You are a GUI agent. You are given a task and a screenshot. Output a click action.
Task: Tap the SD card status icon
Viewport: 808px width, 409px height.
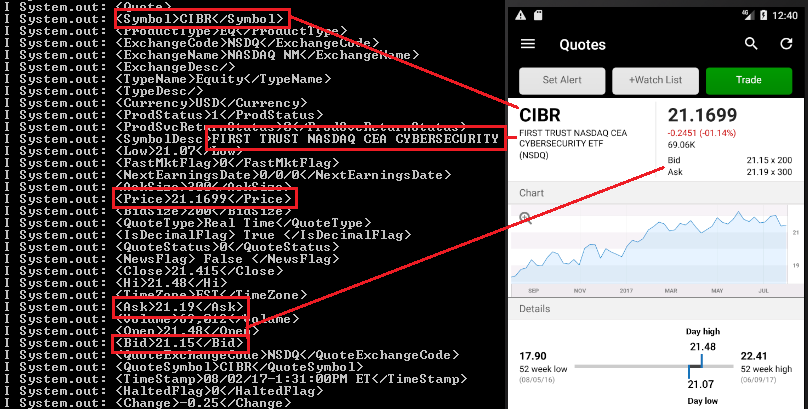pos(538,15)
